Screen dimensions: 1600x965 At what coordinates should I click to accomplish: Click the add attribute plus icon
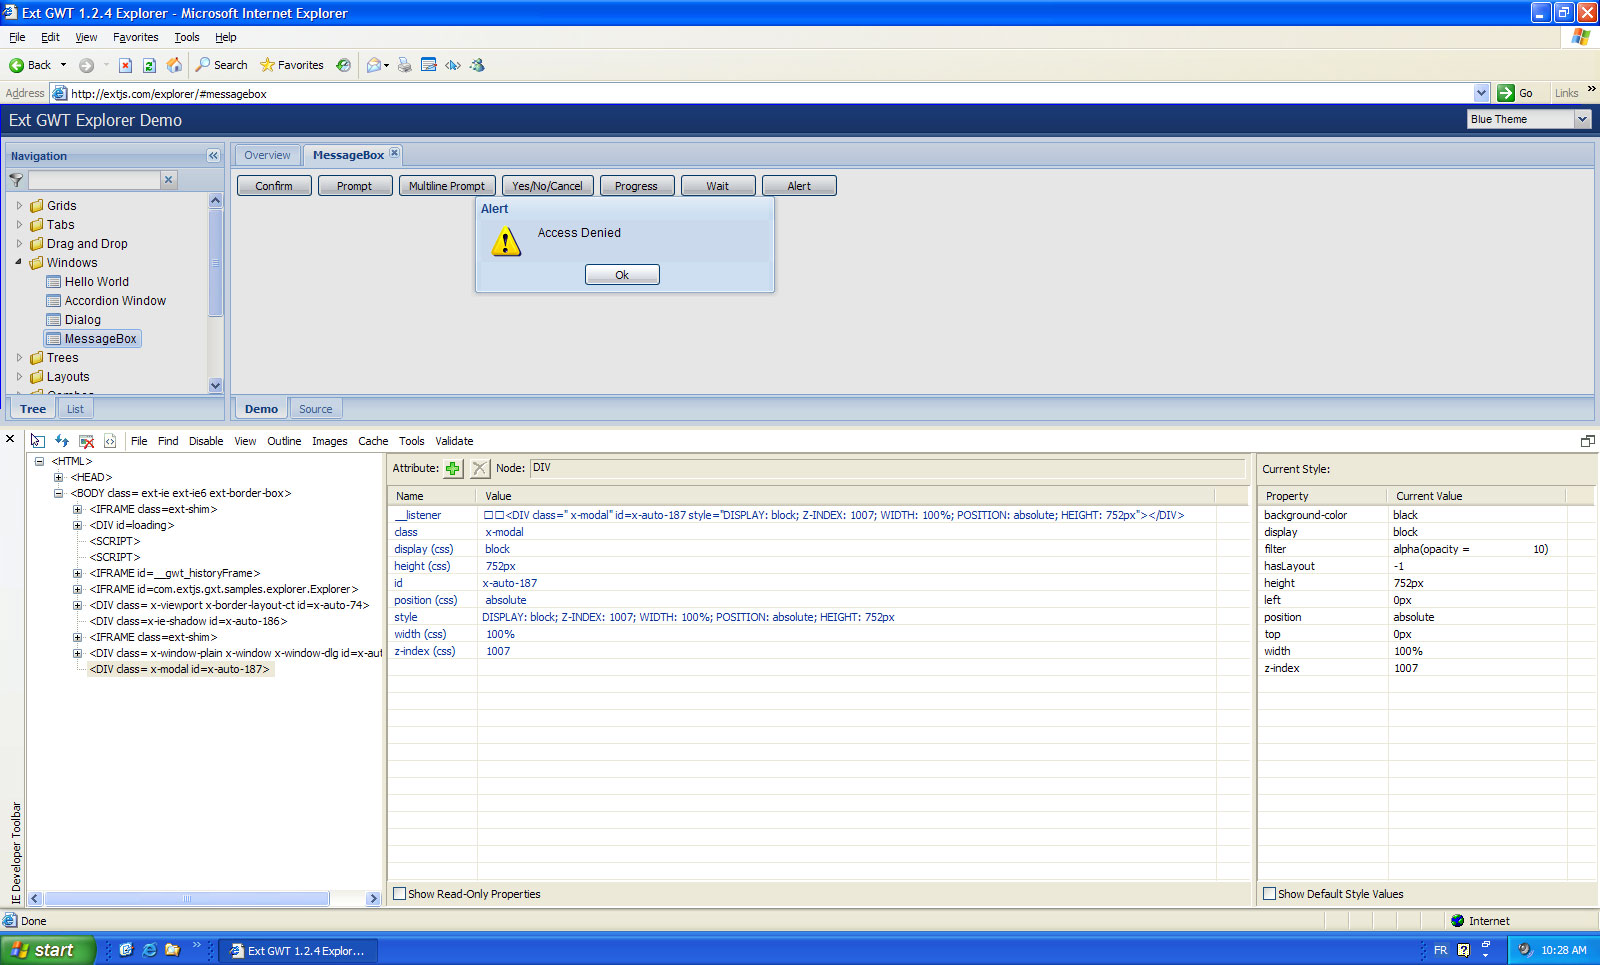click(x=453, y=468)
